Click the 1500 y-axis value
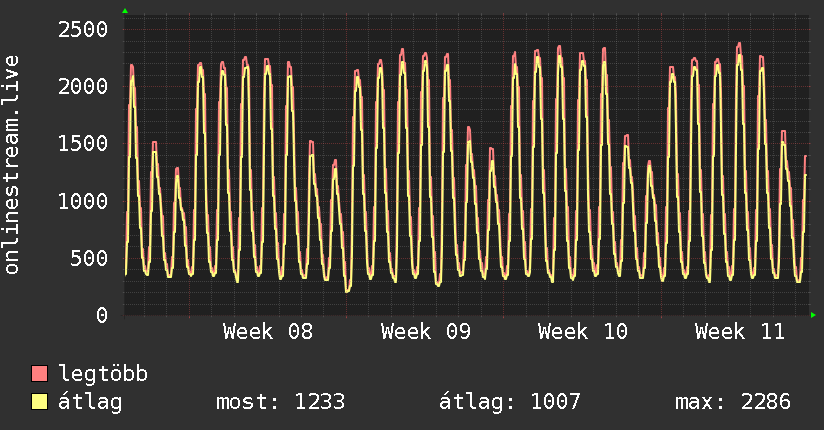824x430 pixels. [x=81, y=143]
